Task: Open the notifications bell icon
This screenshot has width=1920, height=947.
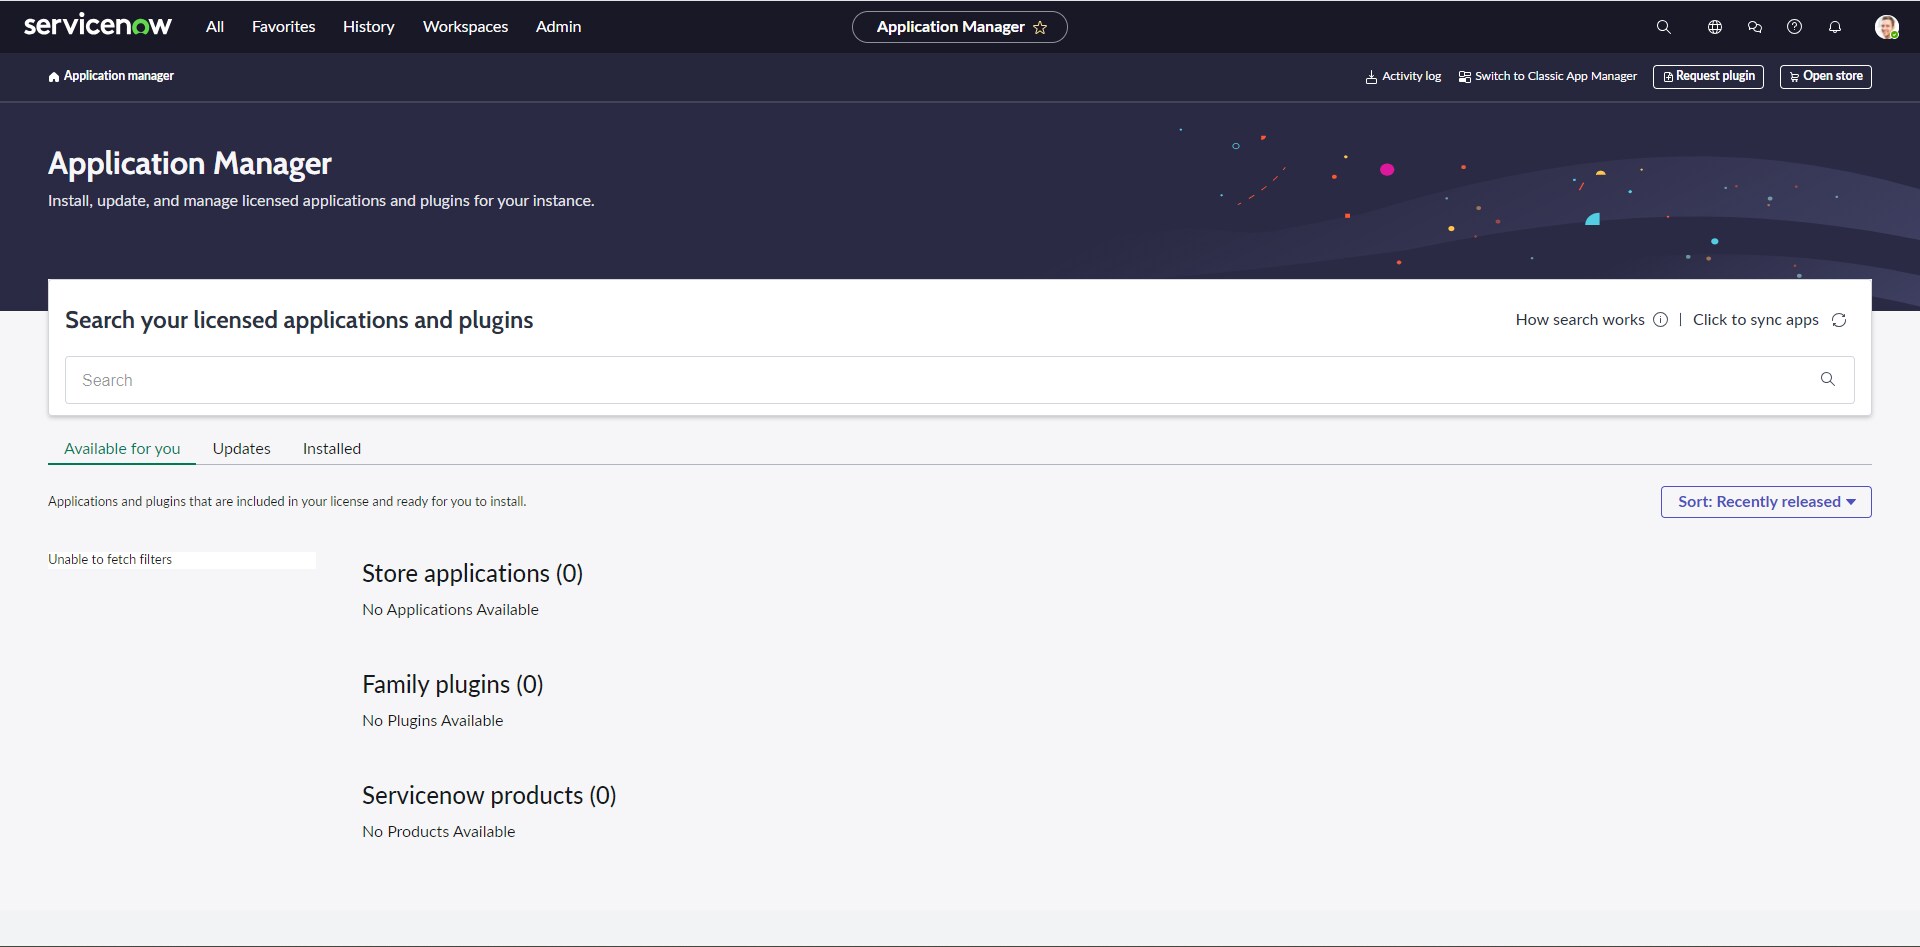Action: click(1835, 27)
